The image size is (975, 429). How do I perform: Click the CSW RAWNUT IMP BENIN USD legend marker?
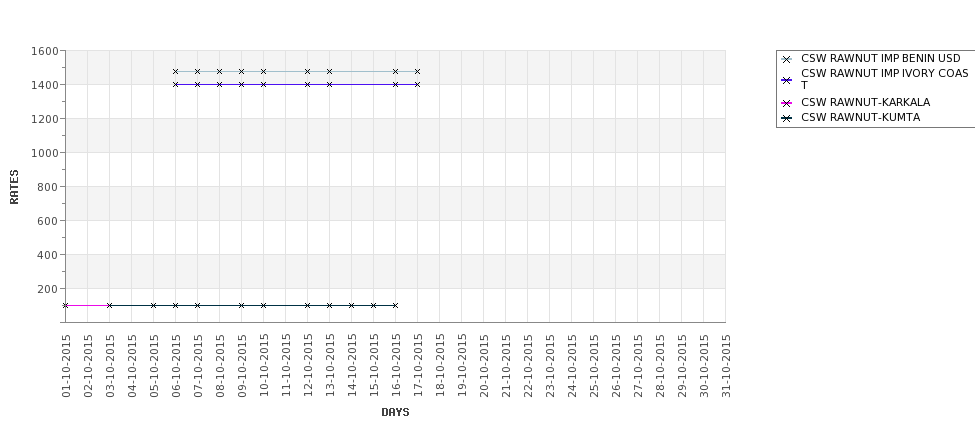coord(787,59)
